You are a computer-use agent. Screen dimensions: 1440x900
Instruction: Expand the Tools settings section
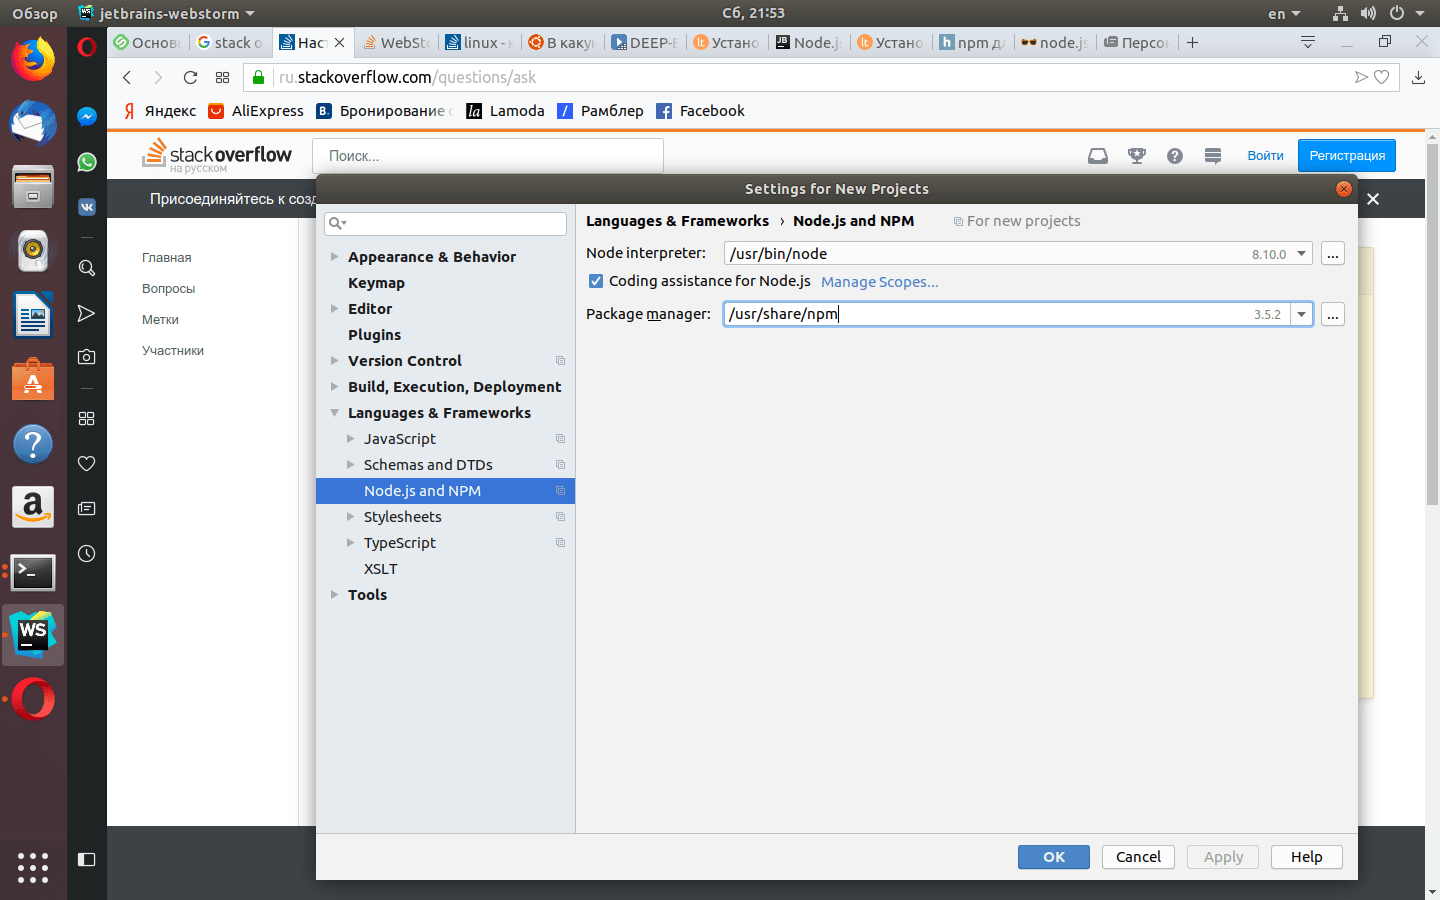tap(334, 595)
